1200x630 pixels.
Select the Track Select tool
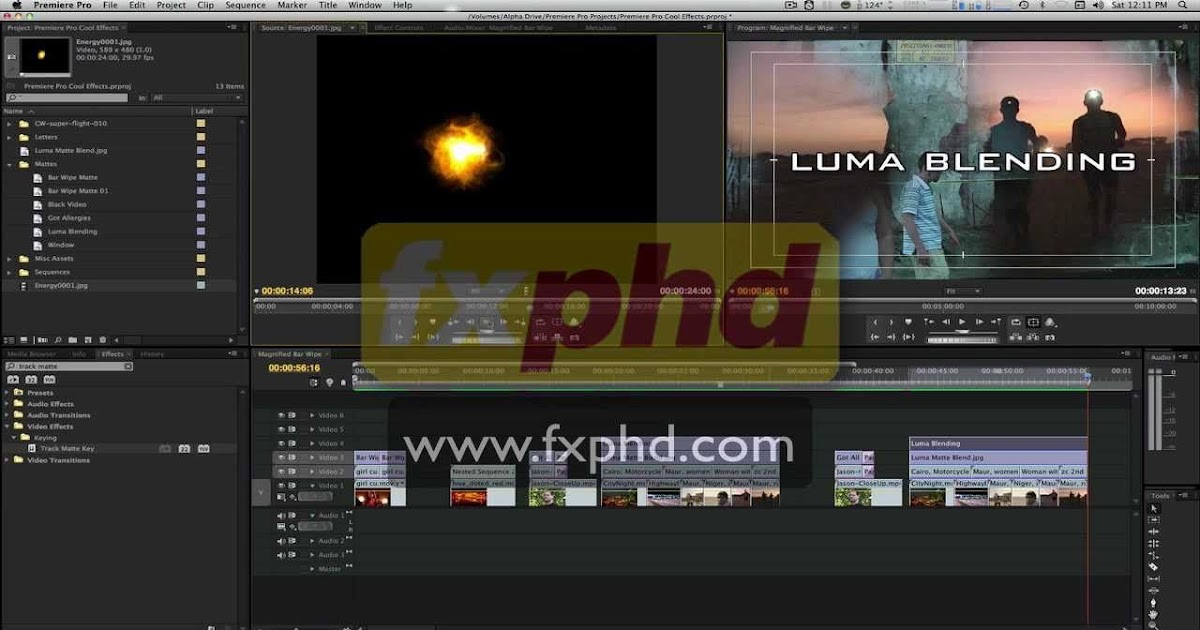pos(1154,521)
